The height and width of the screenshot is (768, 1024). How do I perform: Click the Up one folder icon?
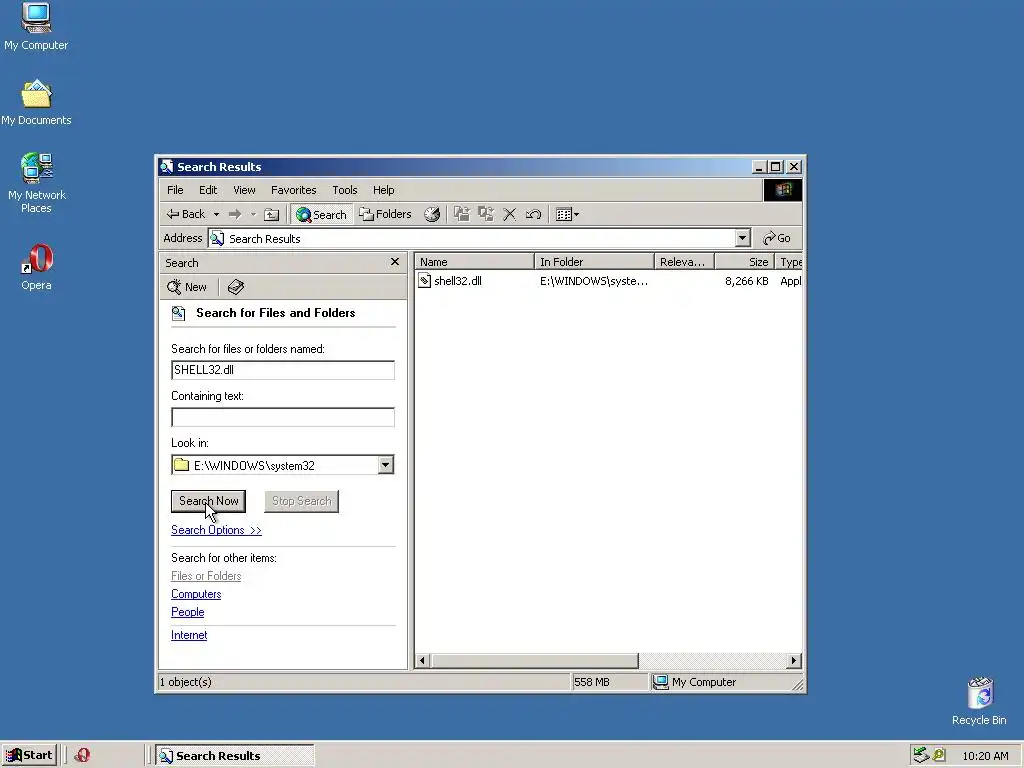(272, 214)
